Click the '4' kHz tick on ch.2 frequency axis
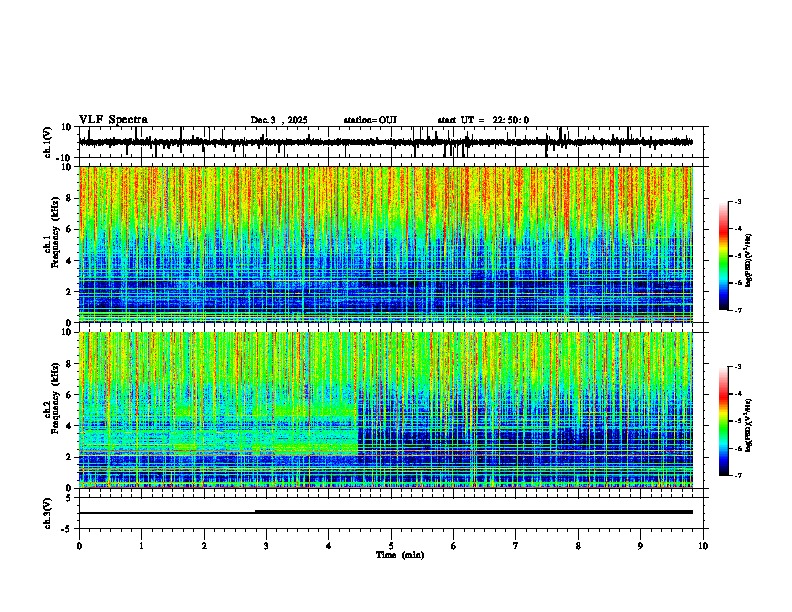This screenshot has width=792, height=612. [x=70, y=426]
